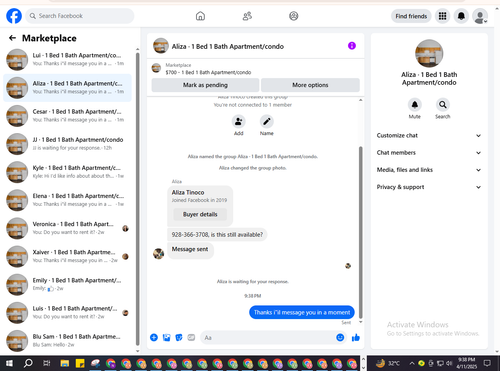Go back using Marketplace back arrow

(x=12, y=38)
